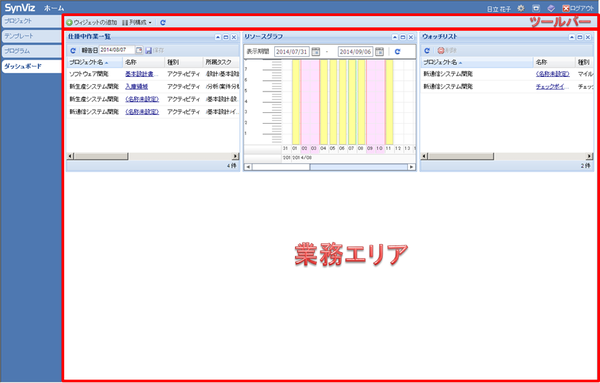Screen dimensions: 600x383
Task: Click 種別 column header in 仕掛中作業一覧
Action: pyautogui.click(x=184, y=62)
